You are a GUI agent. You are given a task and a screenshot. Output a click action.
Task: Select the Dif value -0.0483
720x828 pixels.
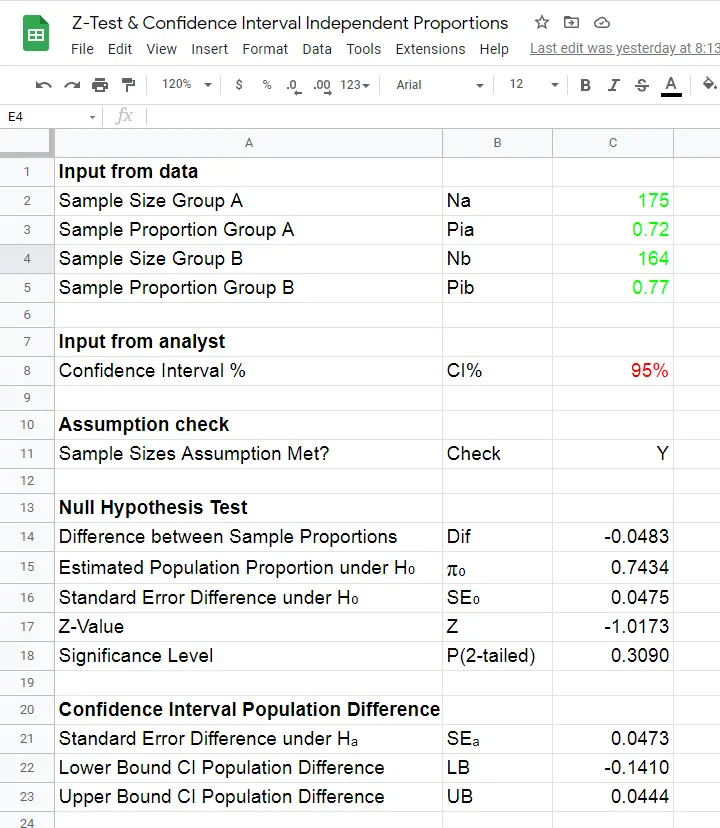pyautogui.click(x=613, y=537)
